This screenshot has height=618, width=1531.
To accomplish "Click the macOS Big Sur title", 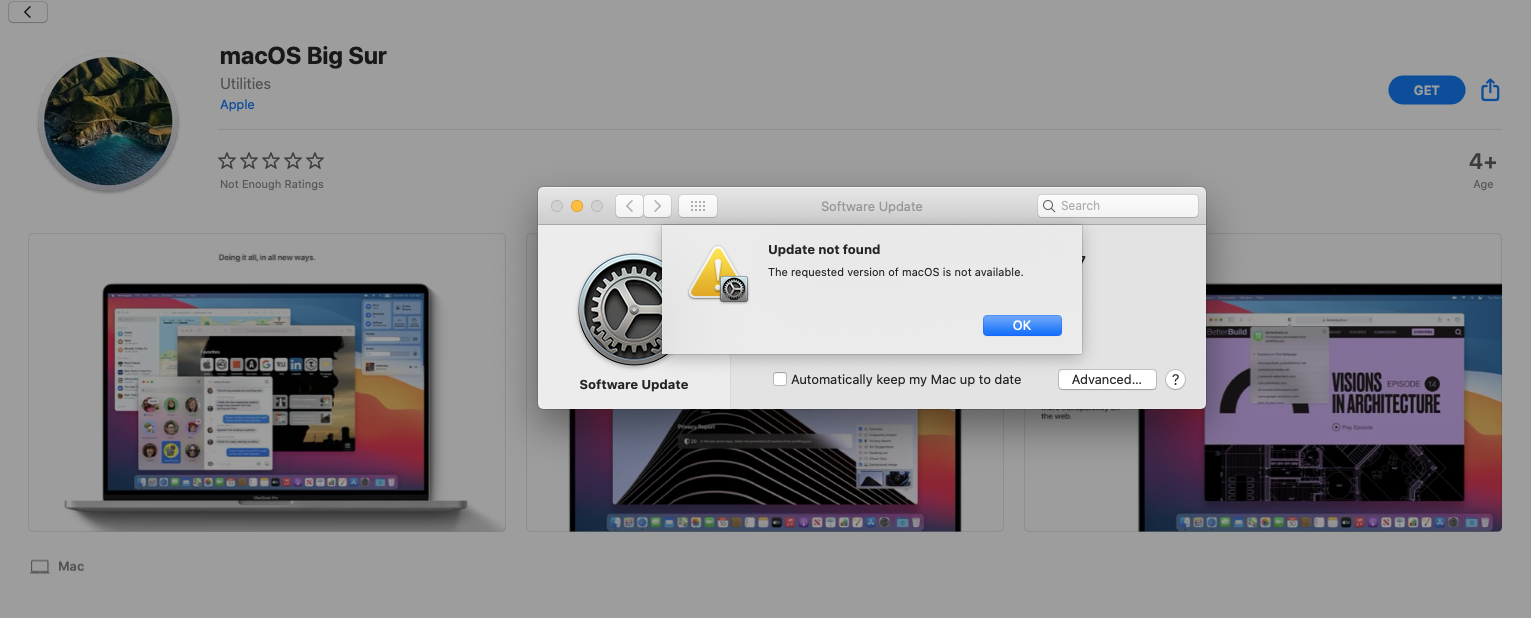I will 303,56.
